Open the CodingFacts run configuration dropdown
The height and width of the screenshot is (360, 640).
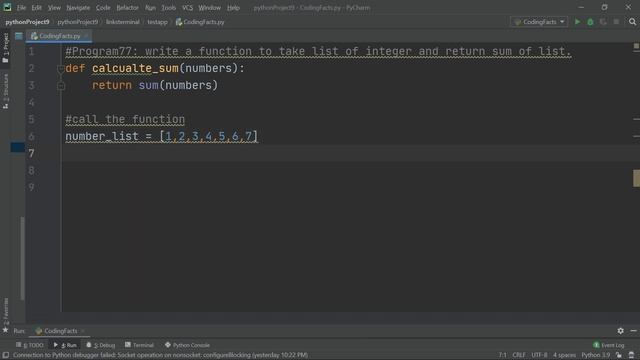[x=539, y=22]
